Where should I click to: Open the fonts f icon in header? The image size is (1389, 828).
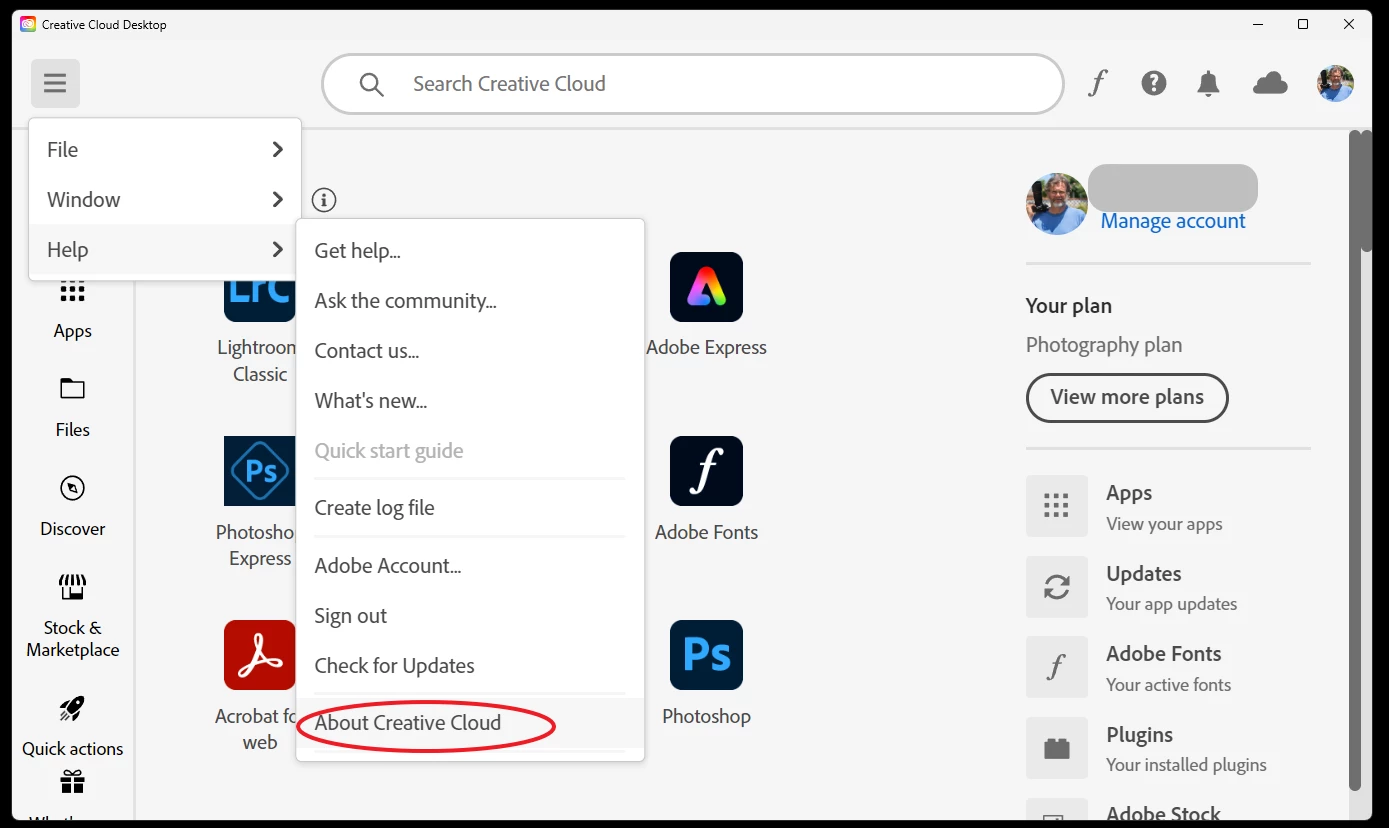tap(1098, 83)
